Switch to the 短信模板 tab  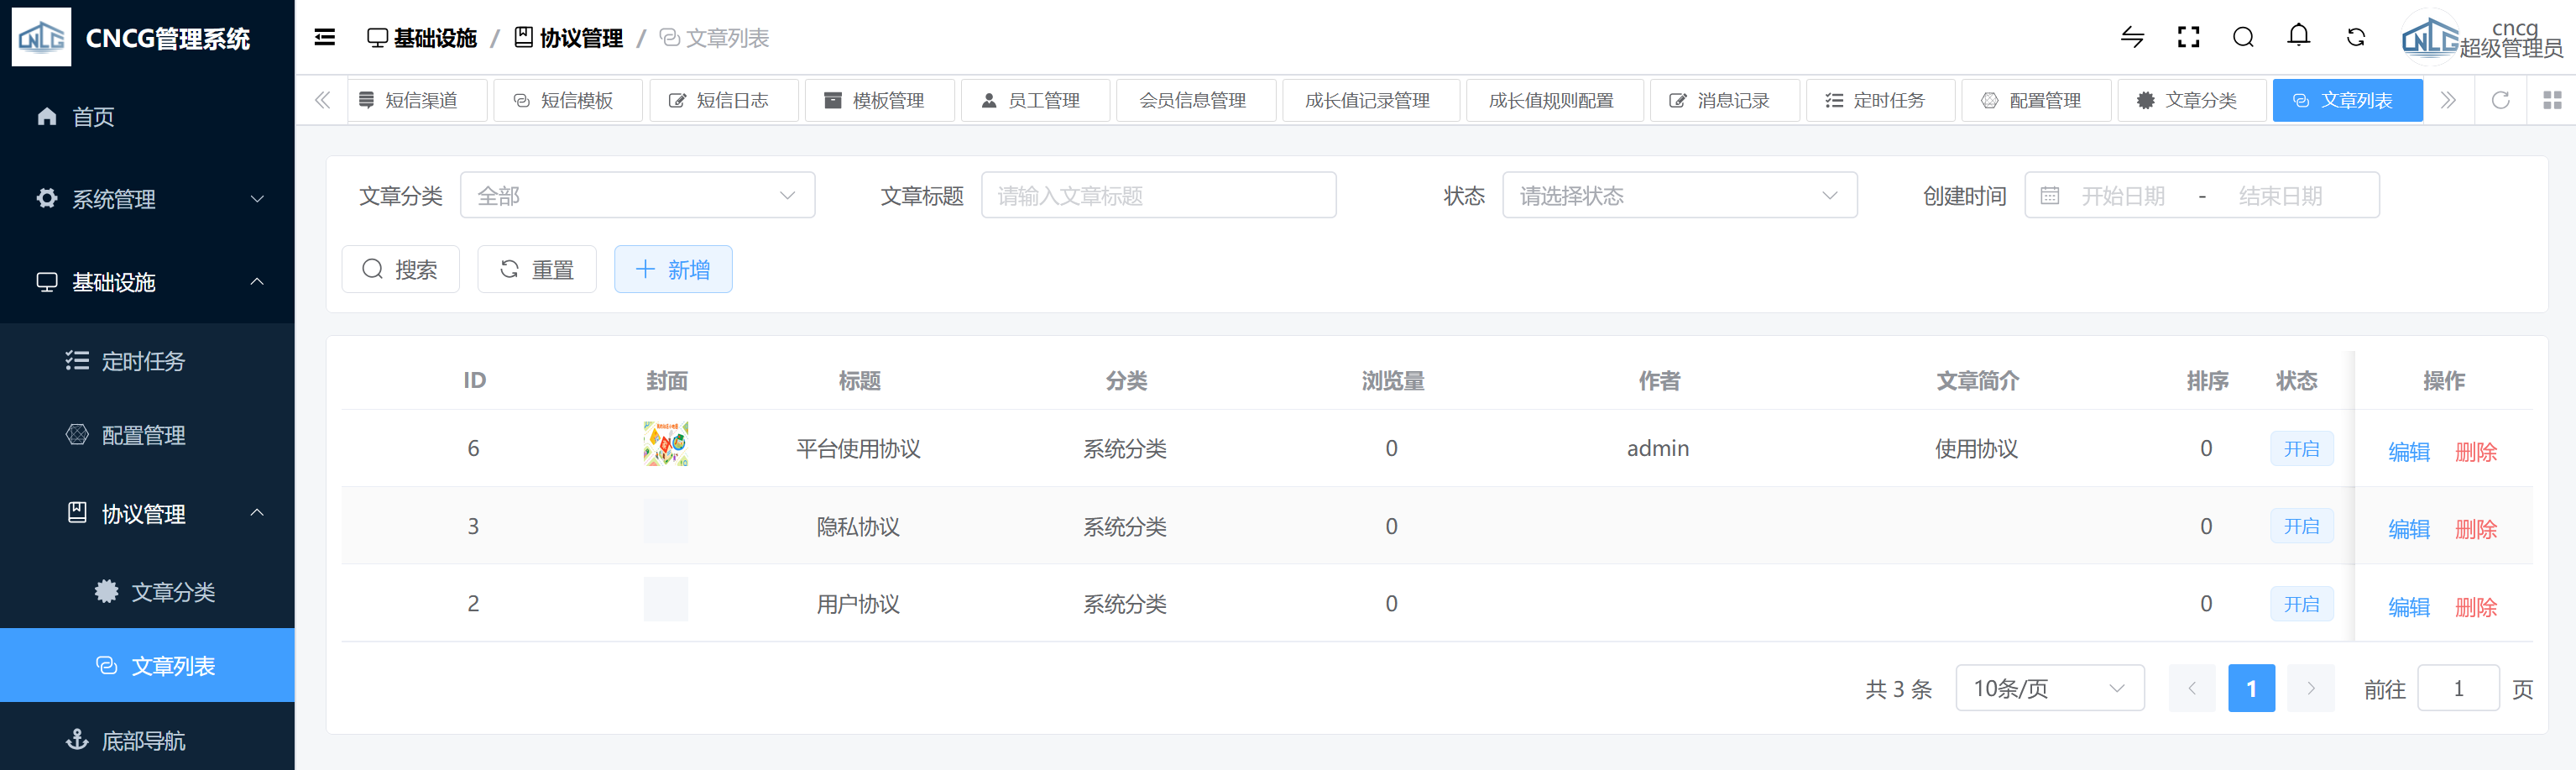[567, 100]
